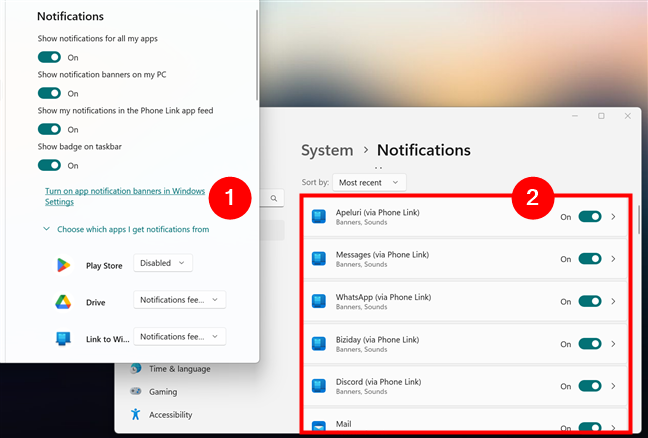Click the Apeluri (via Phone Link) icon

click(319, 217)
